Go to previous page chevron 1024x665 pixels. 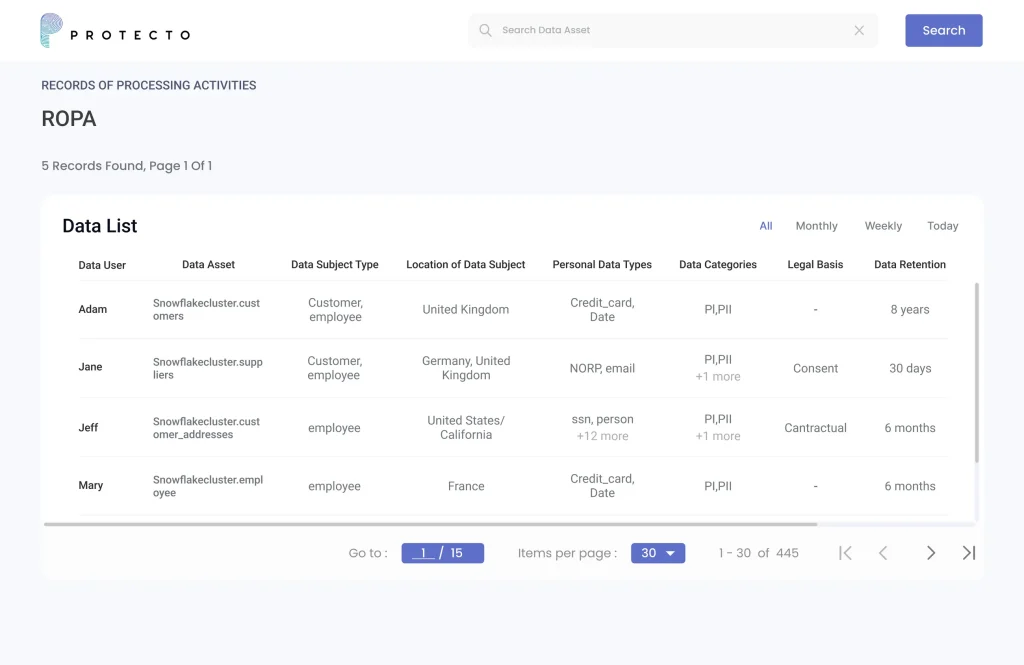883,553
